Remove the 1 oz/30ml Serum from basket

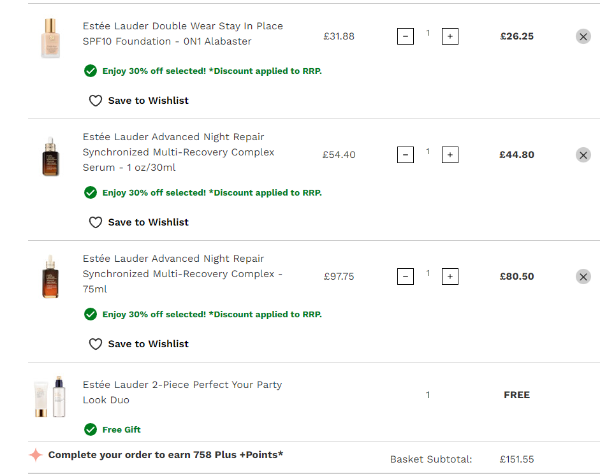tap(583, 155)
